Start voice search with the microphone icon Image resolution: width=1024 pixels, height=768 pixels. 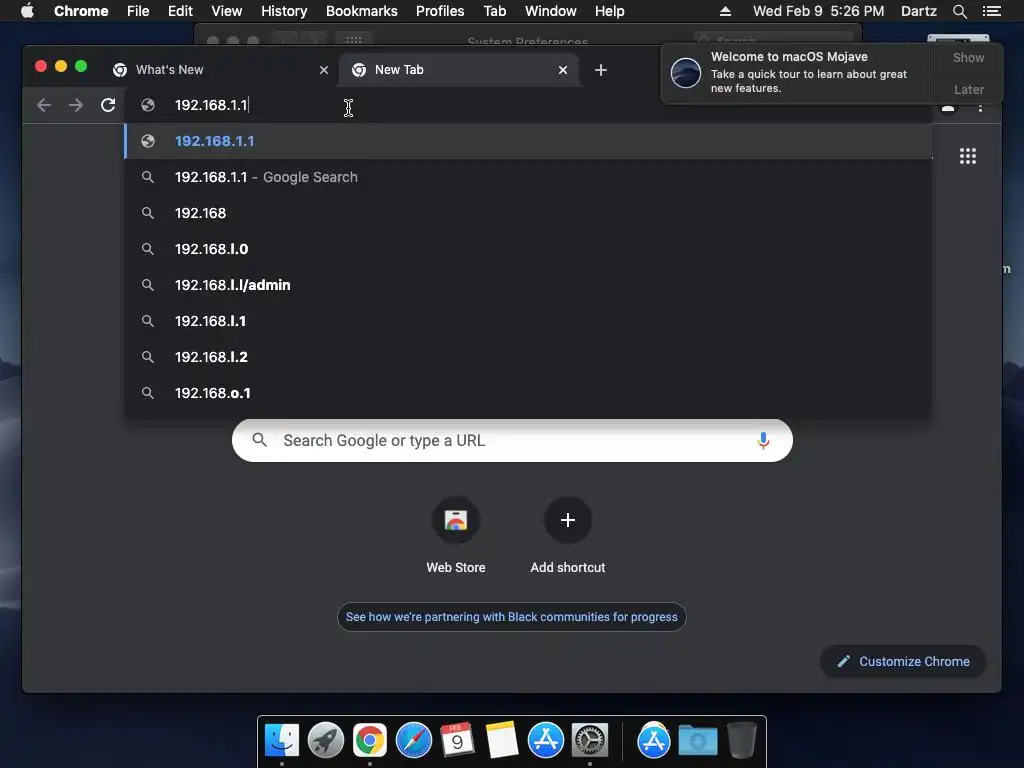763,440
